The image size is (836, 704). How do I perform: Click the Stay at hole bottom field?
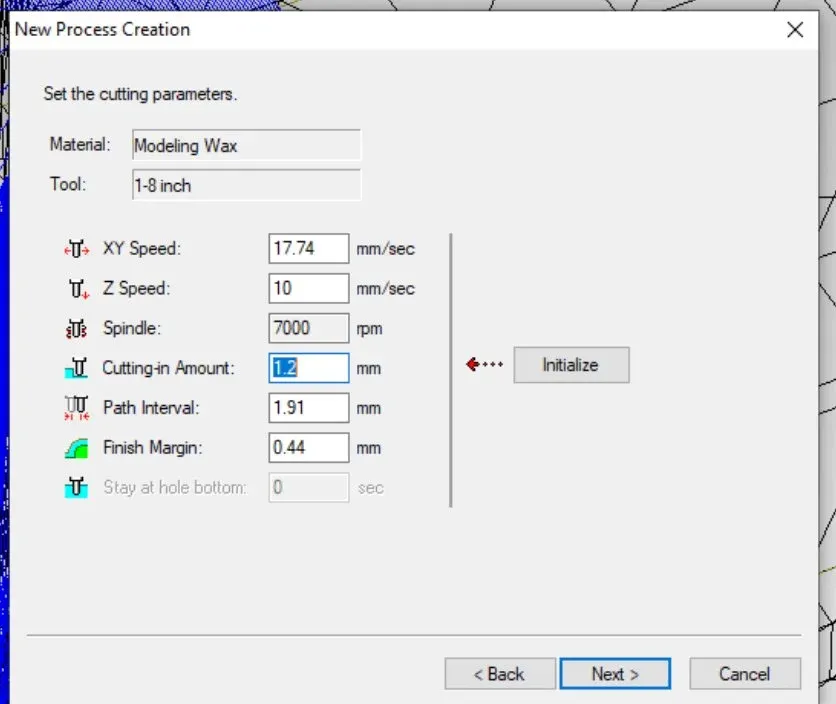point(309,487)
